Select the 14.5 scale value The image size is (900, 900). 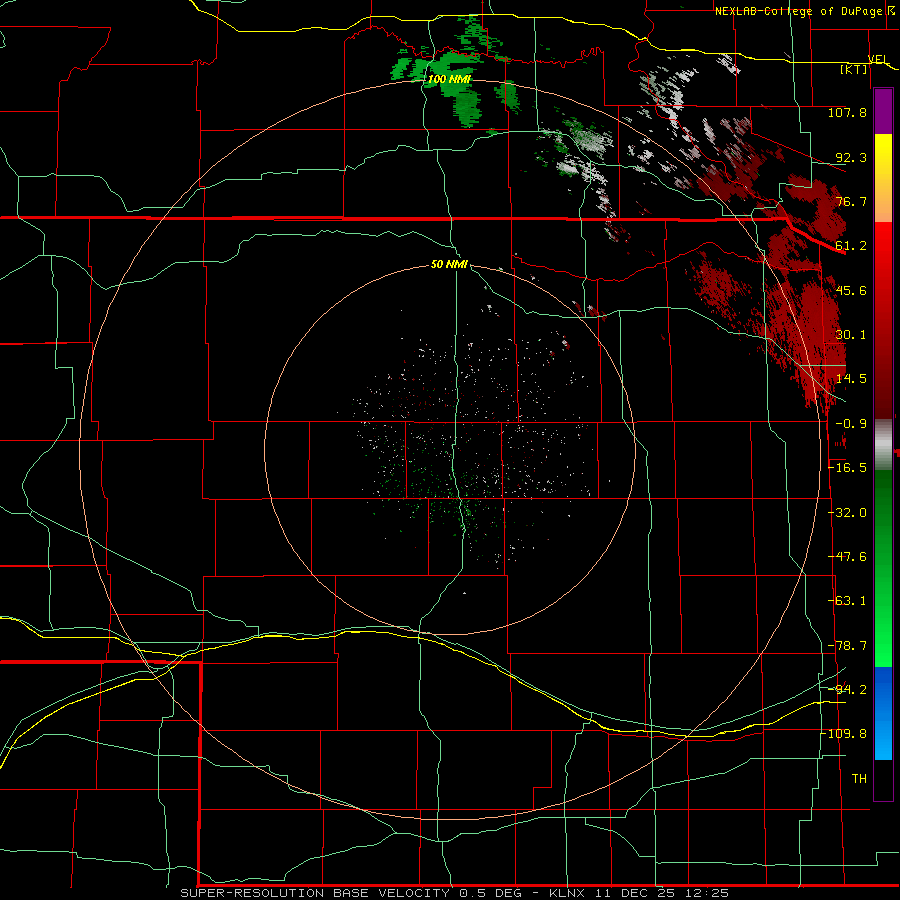coord(850,378)
